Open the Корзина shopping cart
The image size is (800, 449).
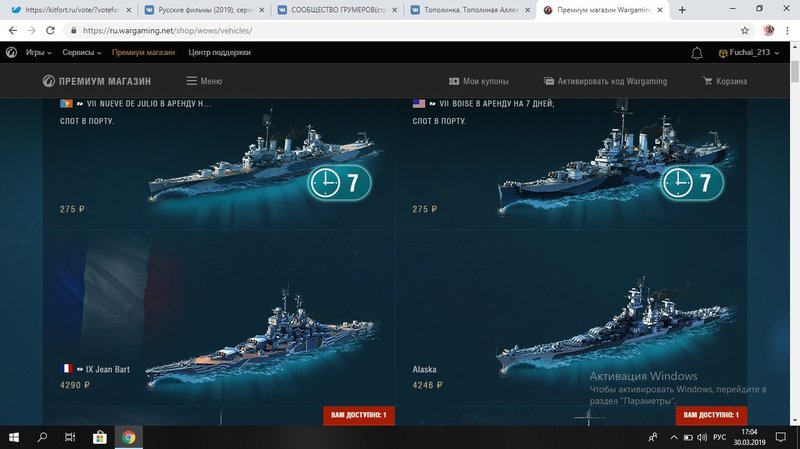point(725,81)
